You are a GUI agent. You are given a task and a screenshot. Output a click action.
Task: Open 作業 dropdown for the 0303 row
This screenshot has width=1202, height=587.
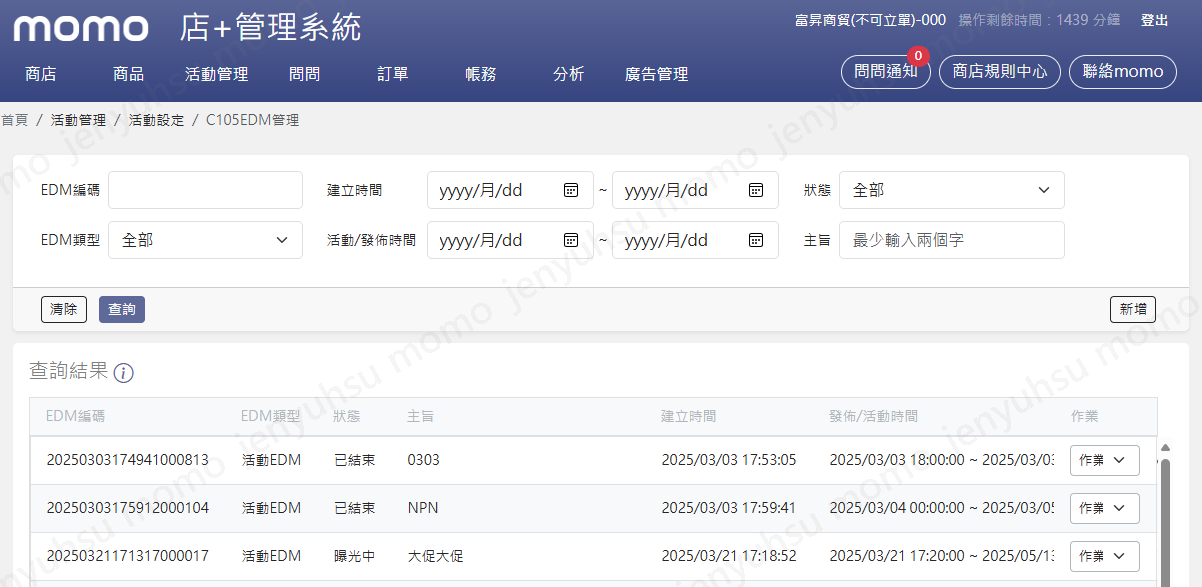[1104, 460]
